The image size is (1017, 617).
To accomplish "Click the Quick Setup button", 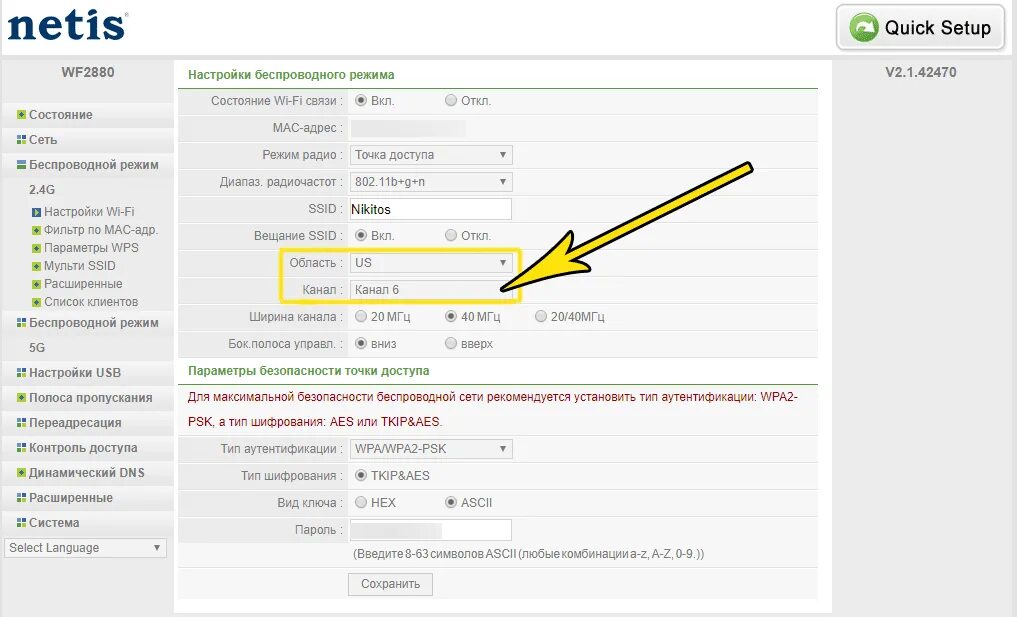I will tap(920, 28).
